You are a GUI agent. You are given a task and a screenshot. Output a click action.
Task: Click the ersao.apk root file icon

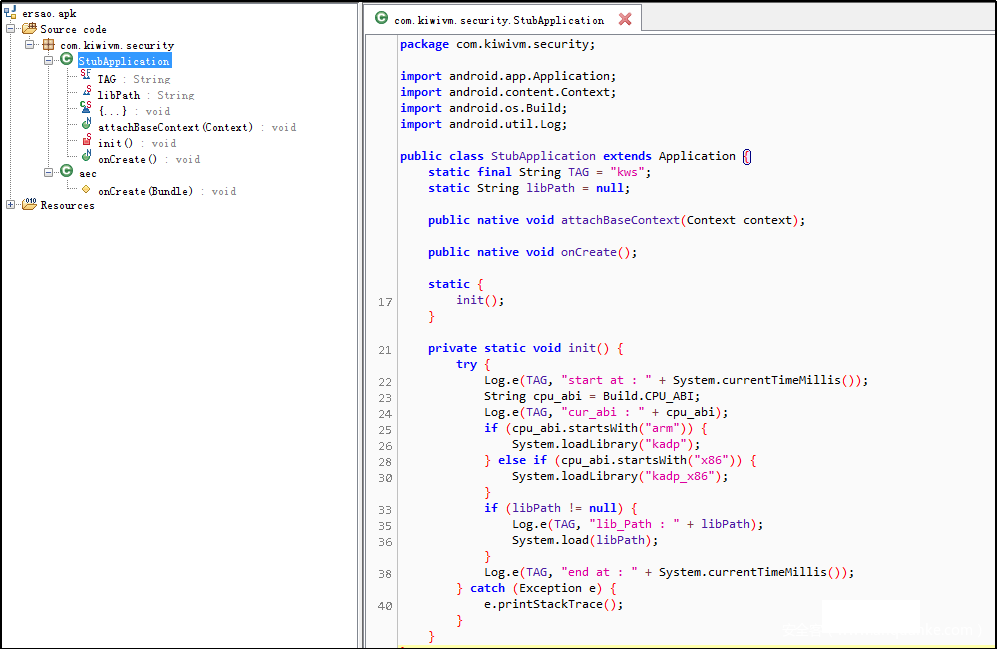coord(10,13)
